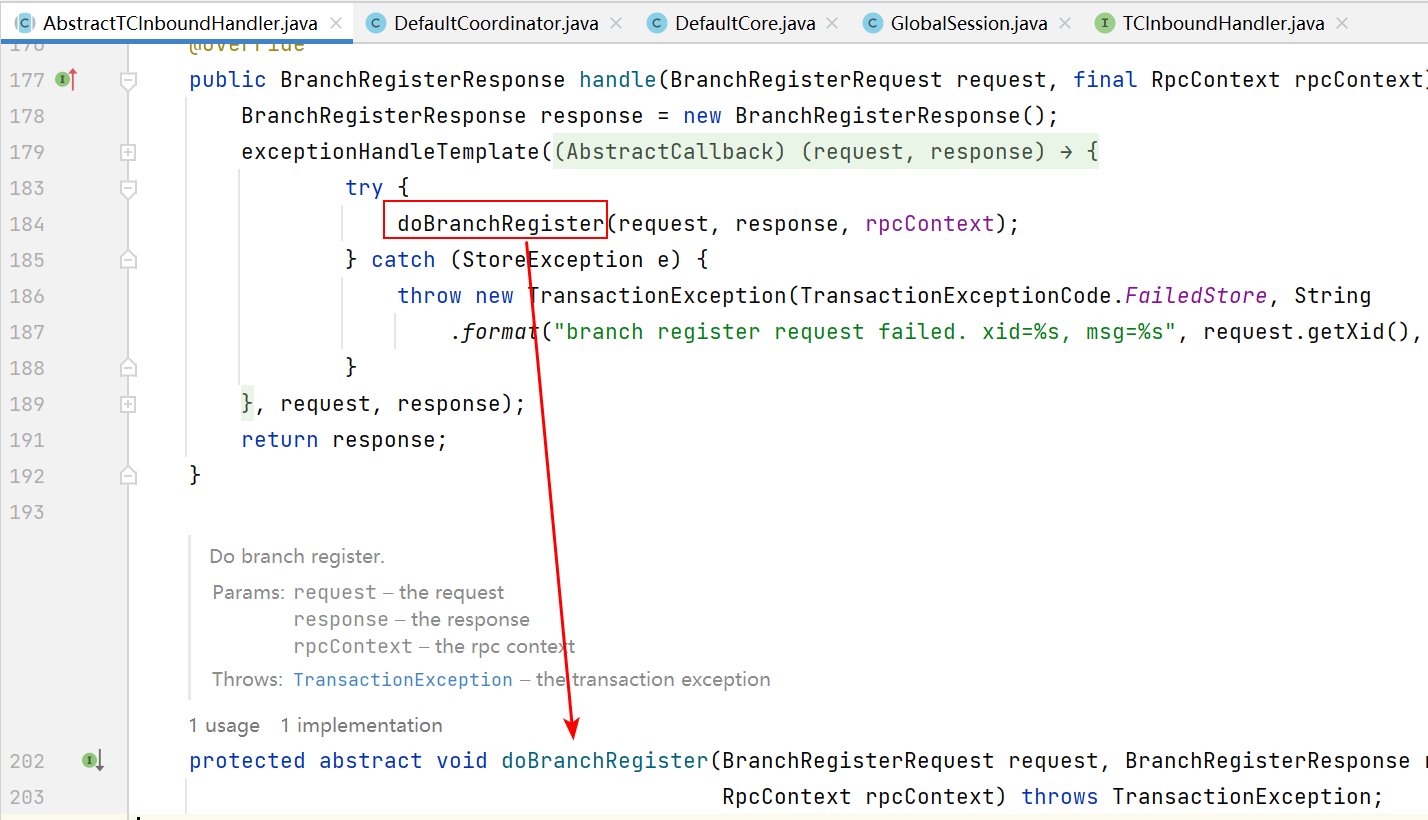Close the DefaultCoordinator.java tab
The height and width of the screenshot is (820, 1428).
point(615,23)
